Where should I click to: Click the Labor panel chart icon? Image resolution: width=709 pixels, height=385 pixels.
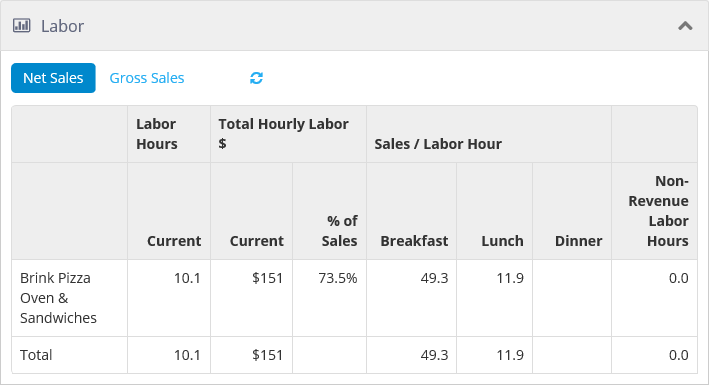pos(21,26)
